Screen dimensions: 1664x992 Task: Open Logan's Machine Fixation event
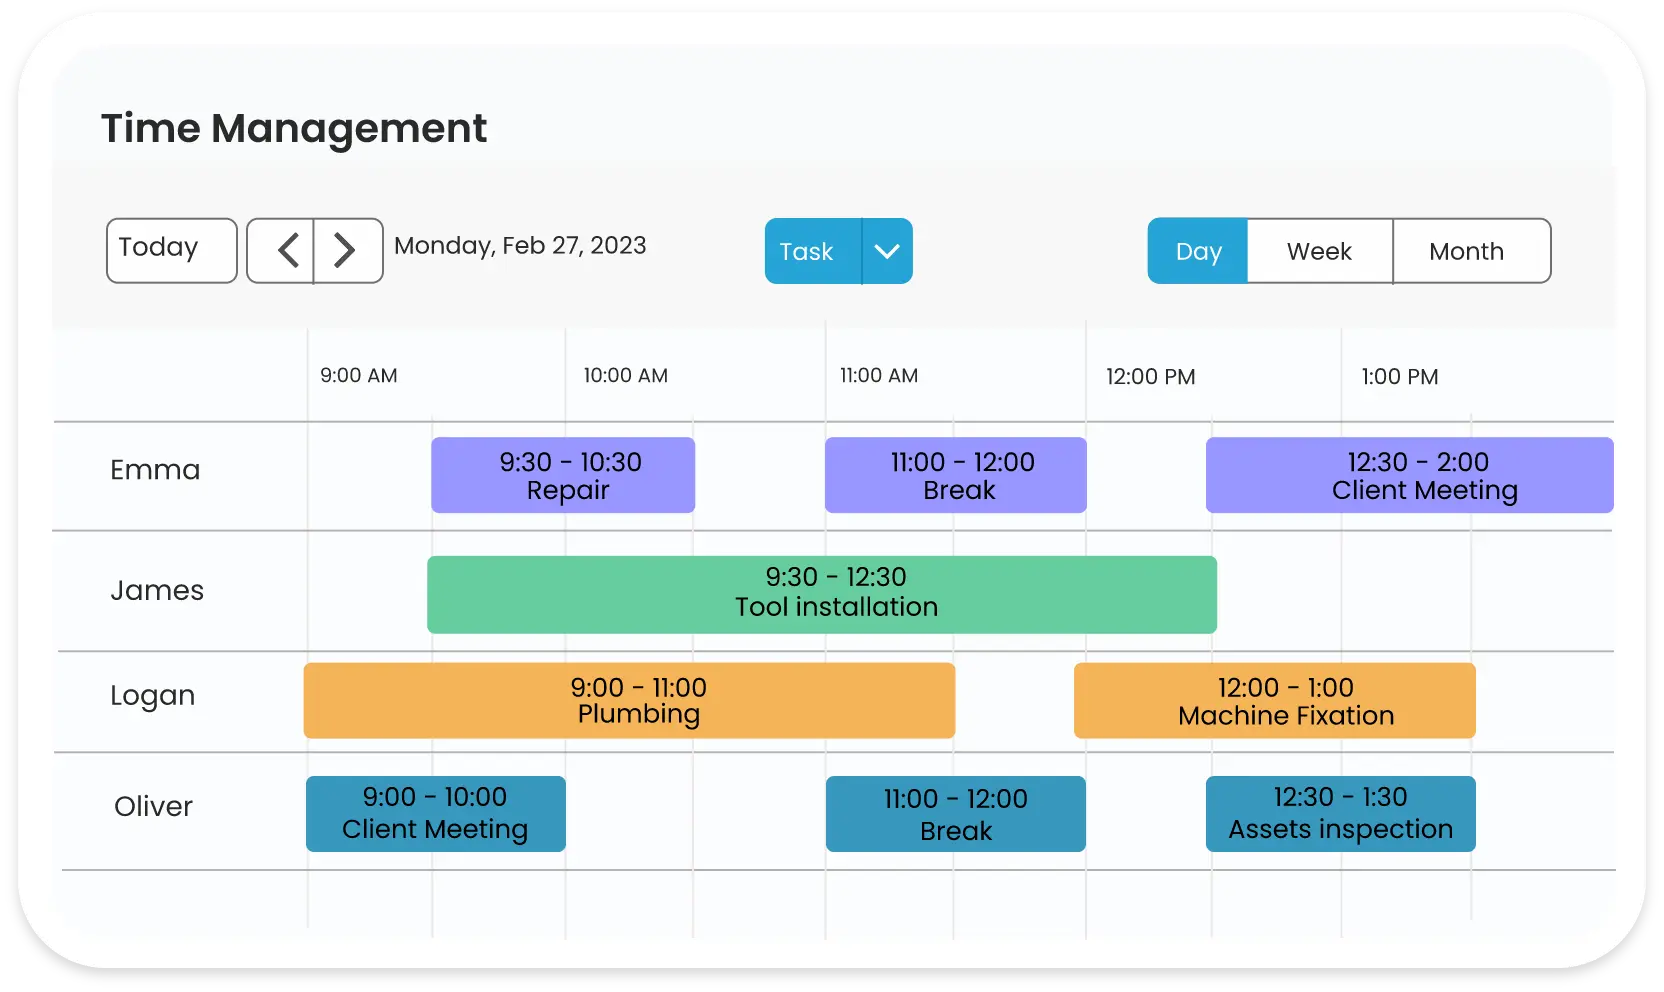(x=1274, y=701)
